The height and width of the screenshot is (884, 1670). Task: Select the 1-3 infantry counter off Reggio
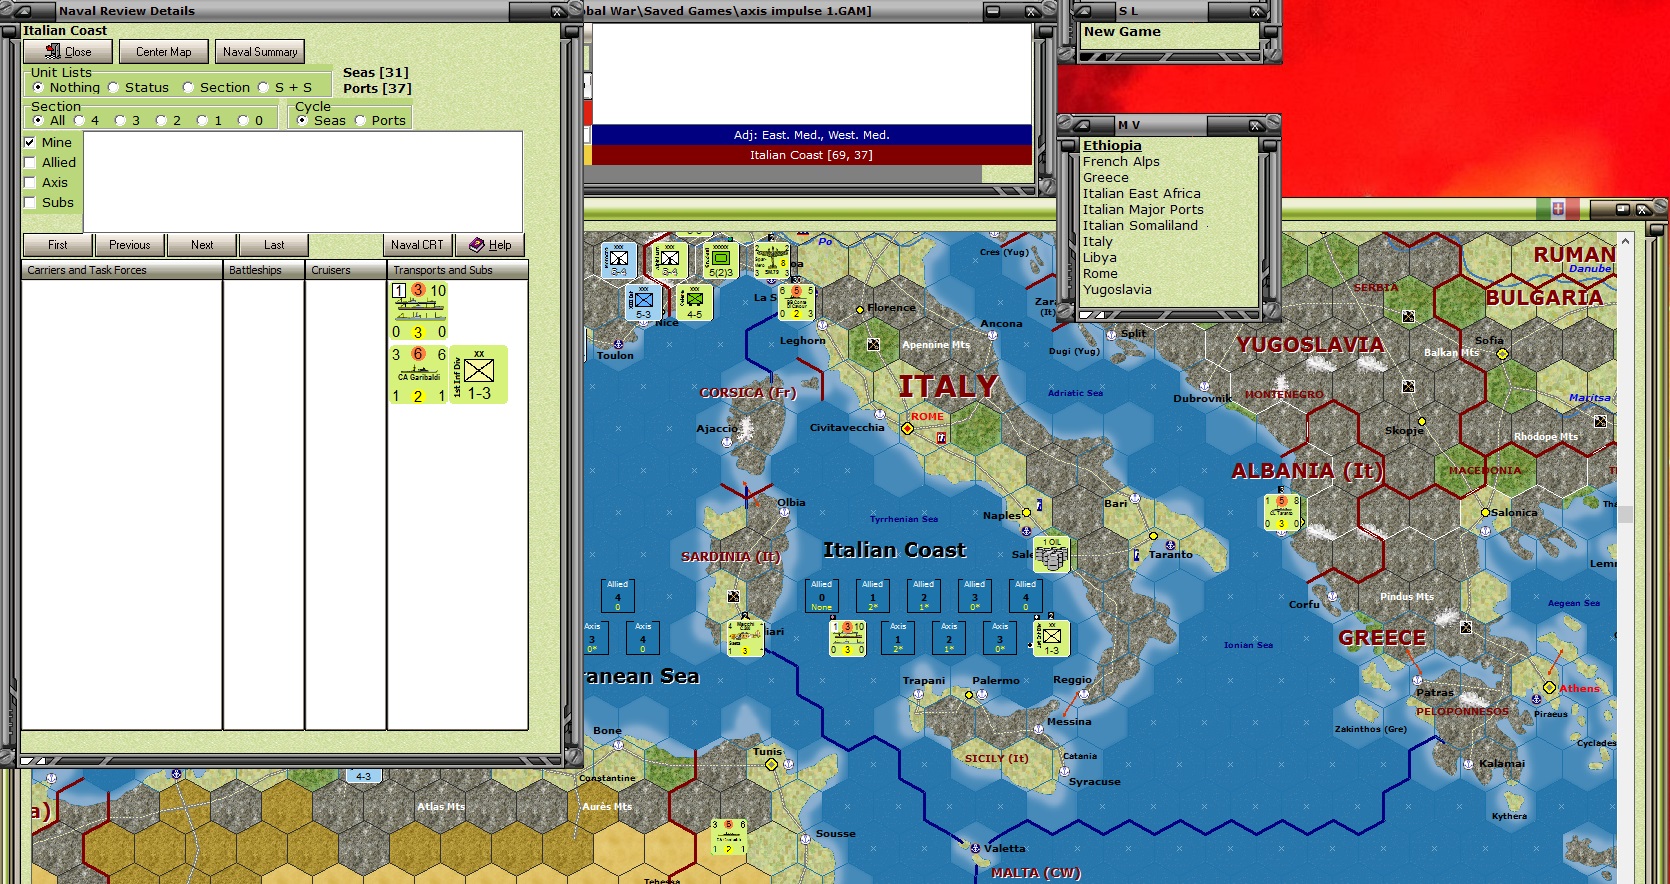[1052, 638]
